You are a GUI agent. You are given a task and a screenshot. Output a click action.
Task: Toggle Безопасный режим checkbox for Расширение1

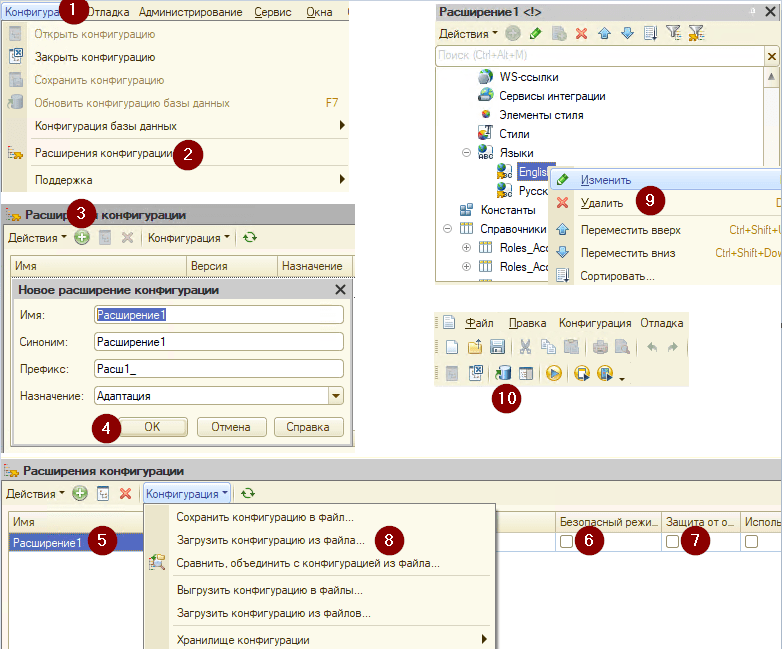566,541
